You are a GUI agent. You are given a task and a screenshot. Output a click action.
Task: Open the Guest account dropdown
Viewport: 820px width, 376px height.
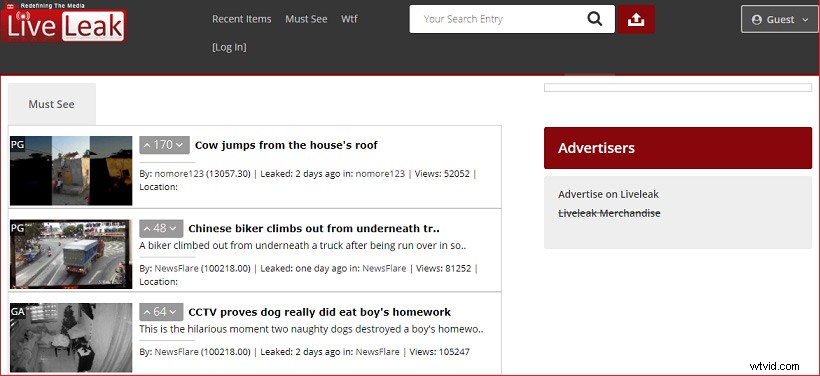(780, 19)
